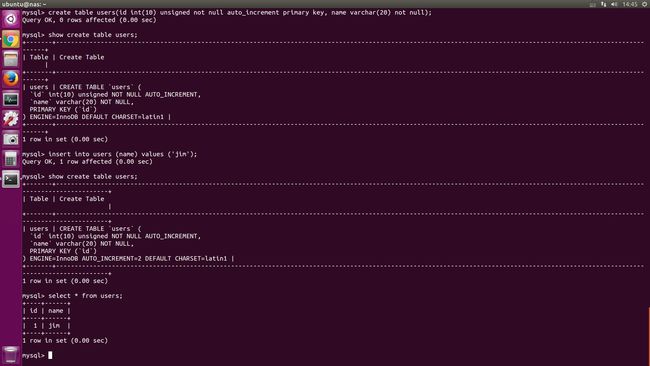Launch Google Chrome from the dock

tap(11, 39)
